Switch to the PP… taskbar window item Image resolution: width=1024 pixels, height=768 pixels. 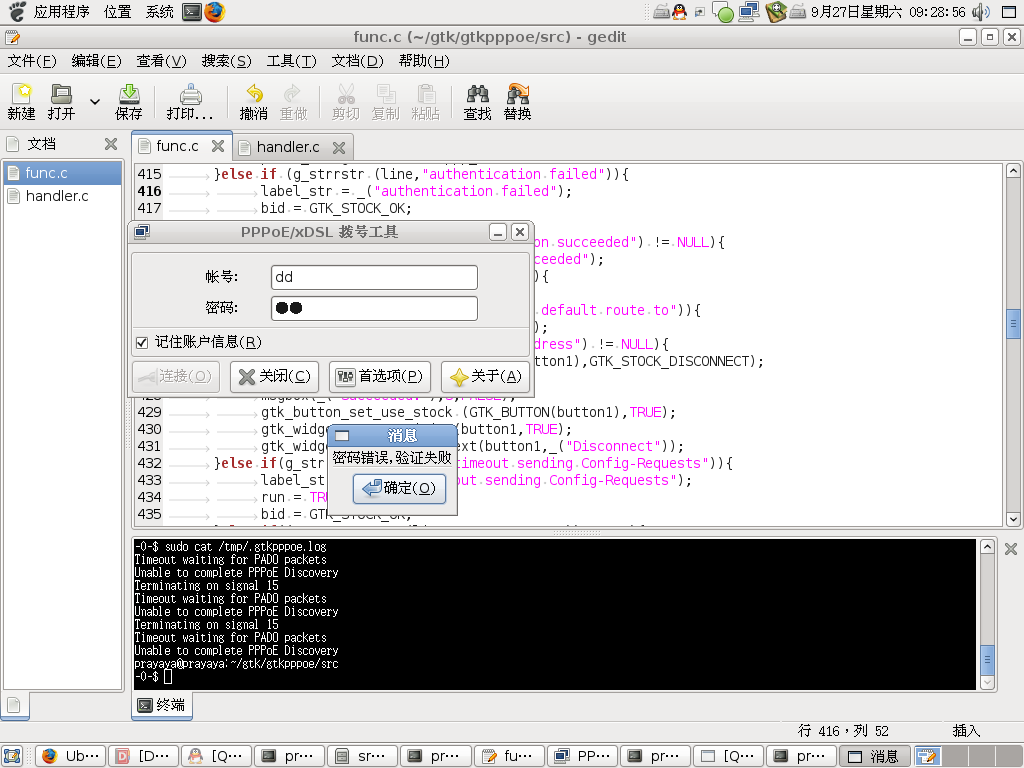point(583,756)
